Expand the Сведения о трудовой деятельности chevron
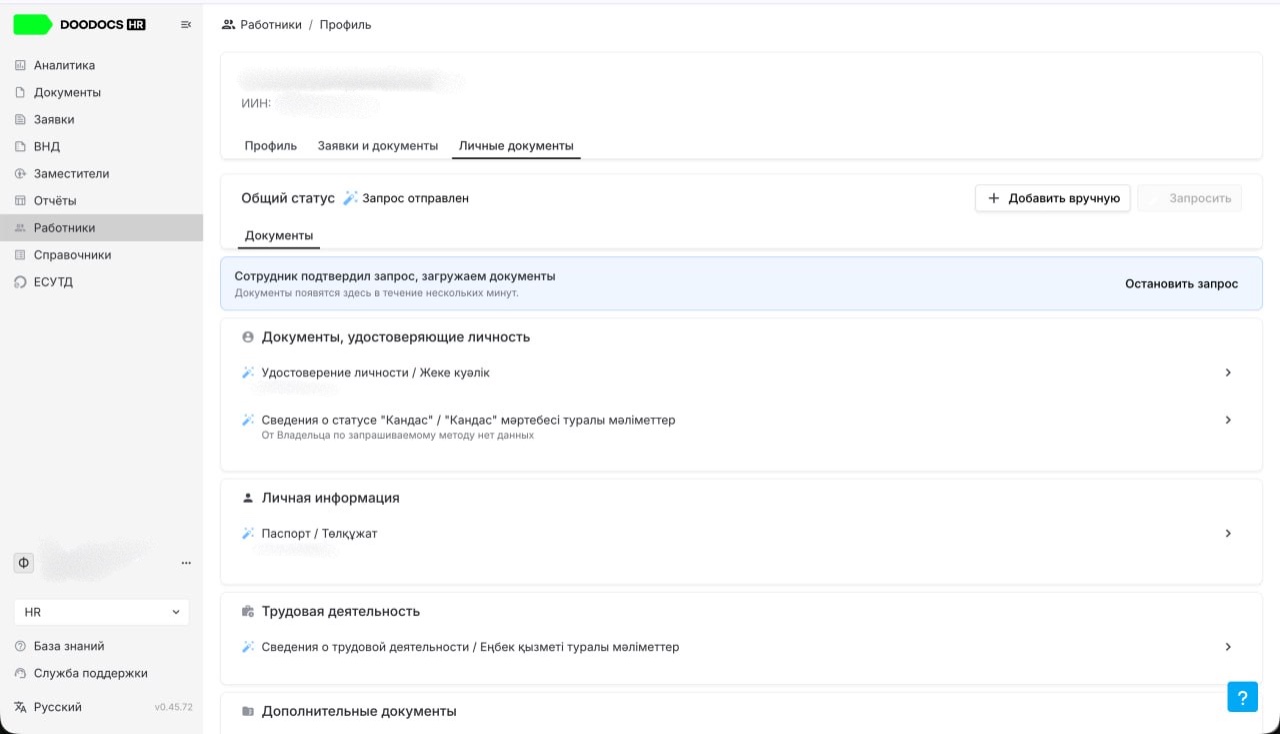This screenshot has width=1280, height=734. pyautogui.click(x=1228, y=647)
